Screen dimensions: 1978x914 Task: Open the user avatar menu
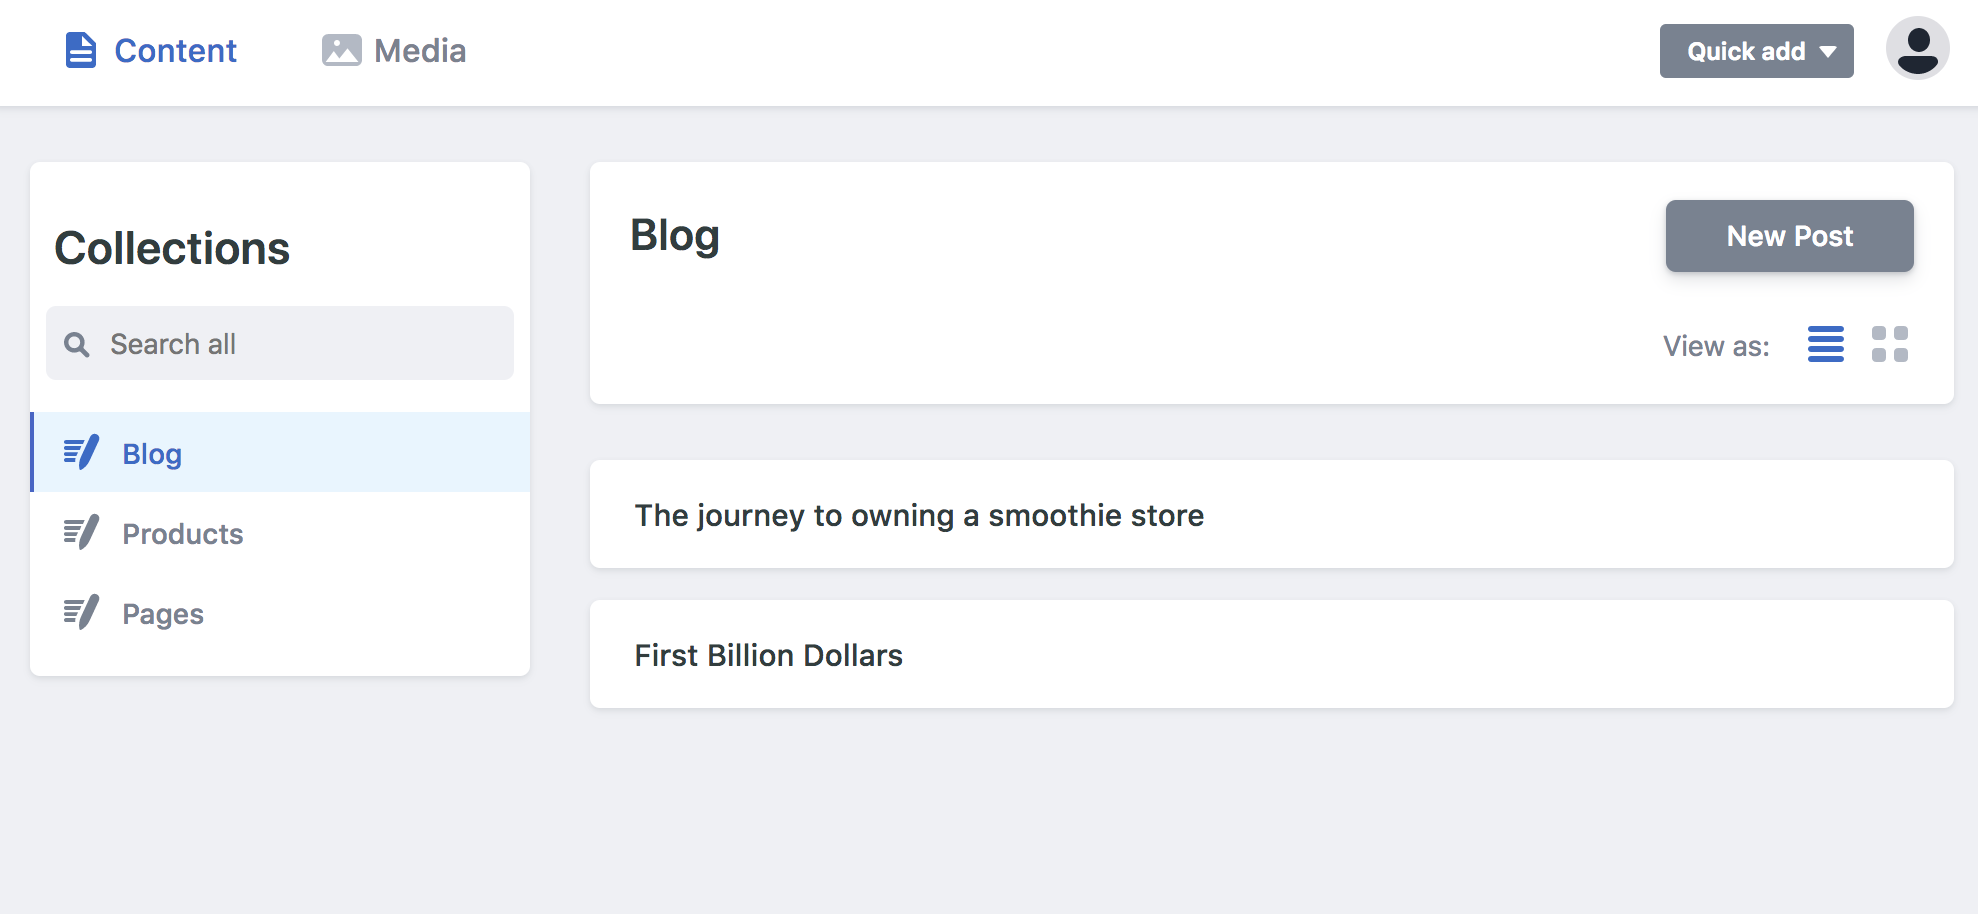coord(1917,48)
